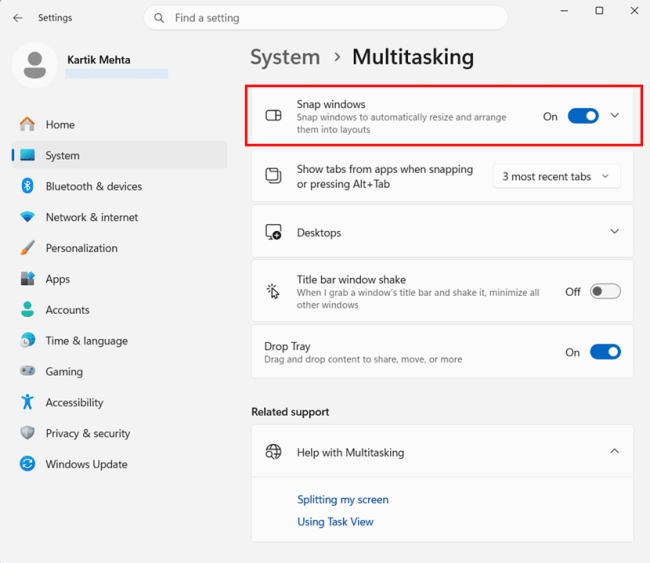650x563 pixels.
Task: Click the Personalization paintbrush icon
Action: click(27, 248)
